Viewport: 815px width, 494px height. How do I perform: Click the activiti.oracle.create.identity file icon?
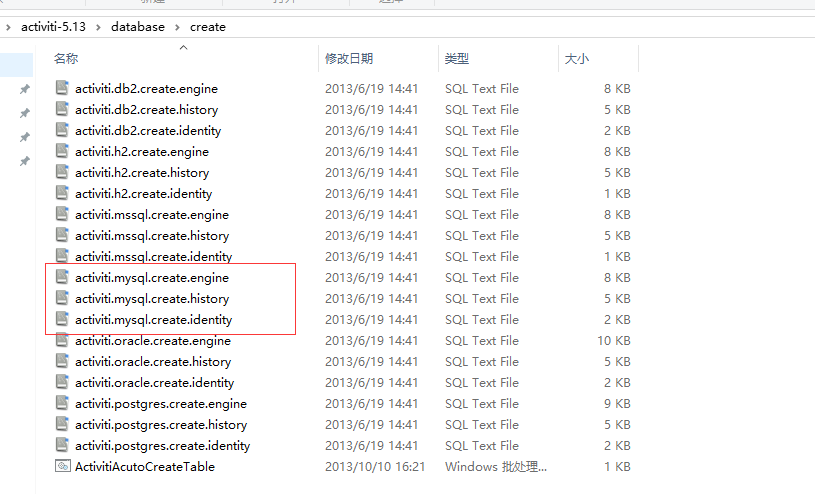click(62, 382)
